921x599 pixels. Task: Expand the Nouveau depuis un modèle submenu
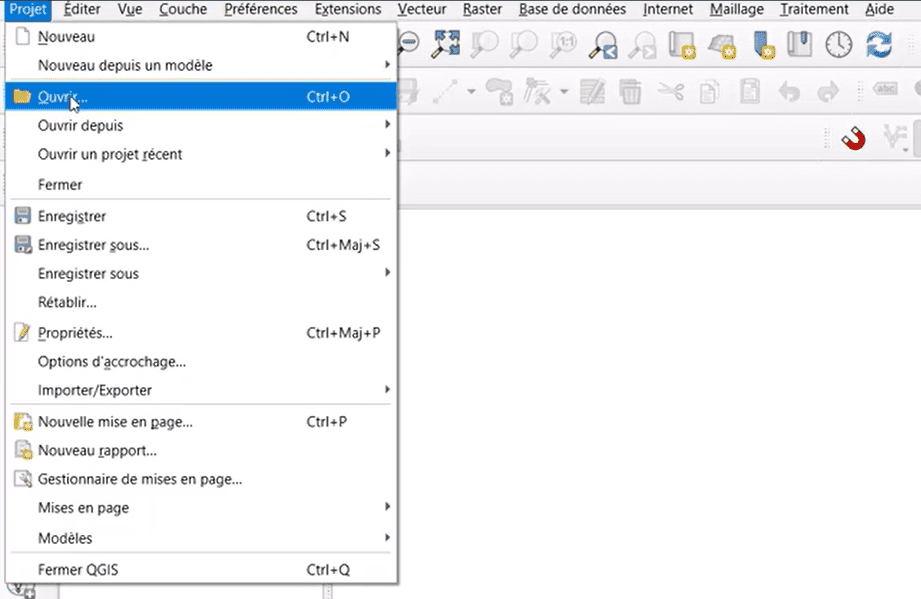coord(201,65)
